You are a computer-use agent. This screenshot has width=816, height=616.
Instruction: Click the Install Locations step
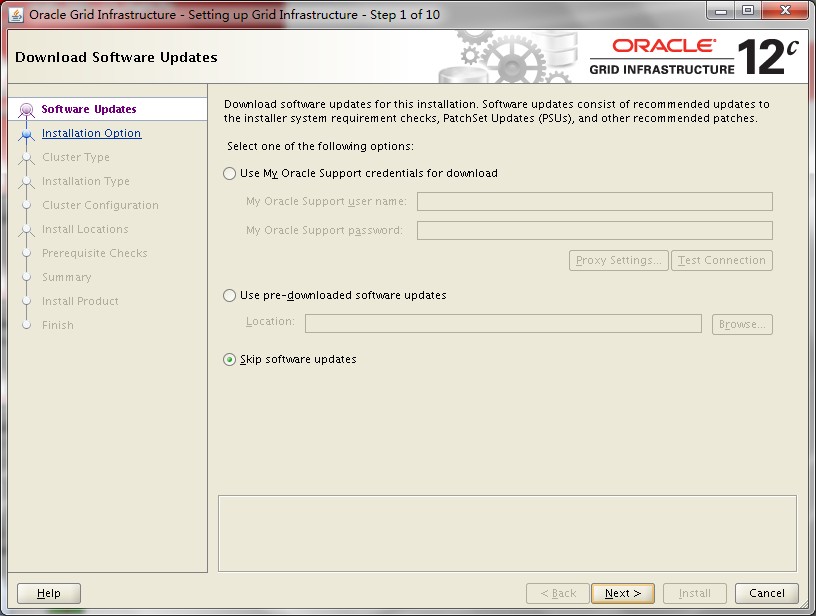tap(85, 229)
